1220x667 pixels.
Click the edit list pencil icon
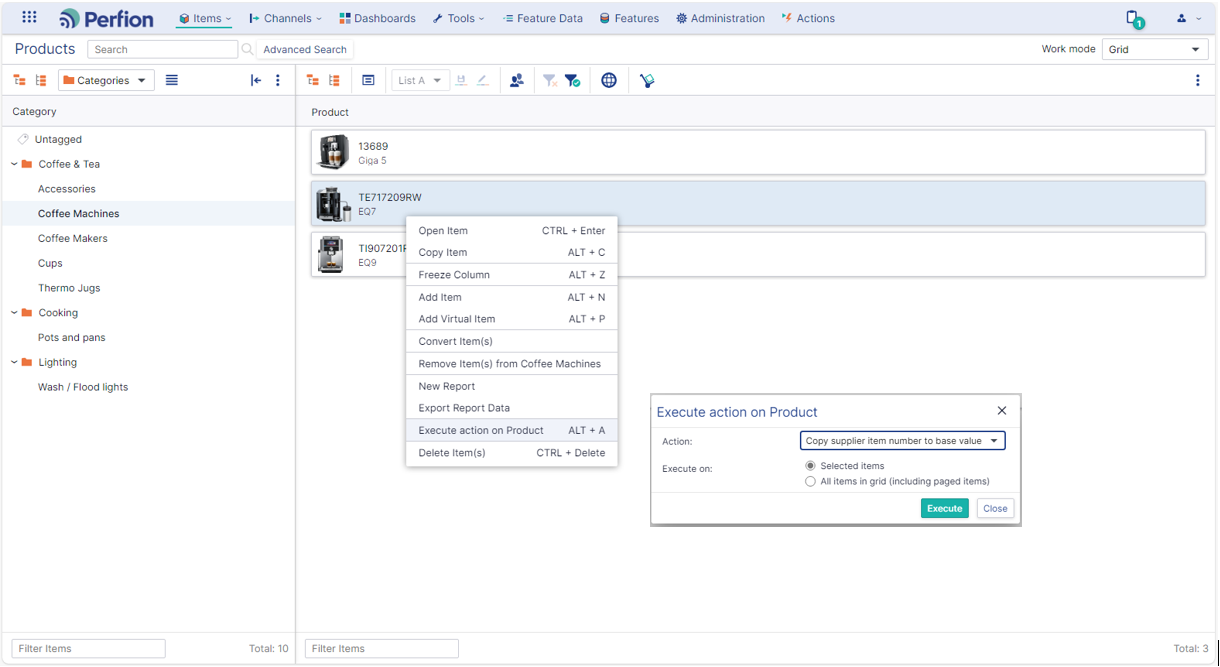click(483, 80)
